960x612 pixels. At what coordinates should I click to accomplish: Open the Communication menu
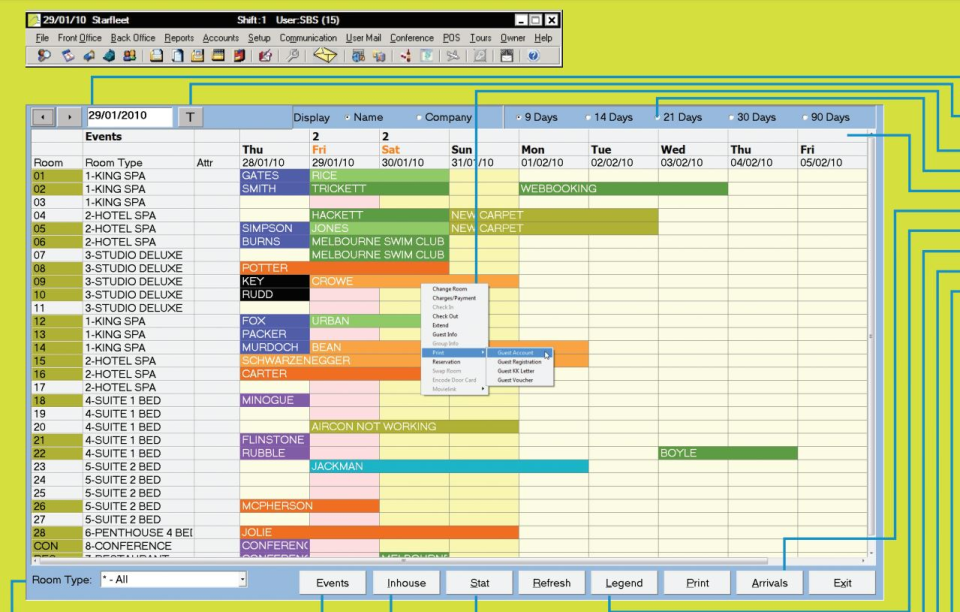(x=308, y=38)
